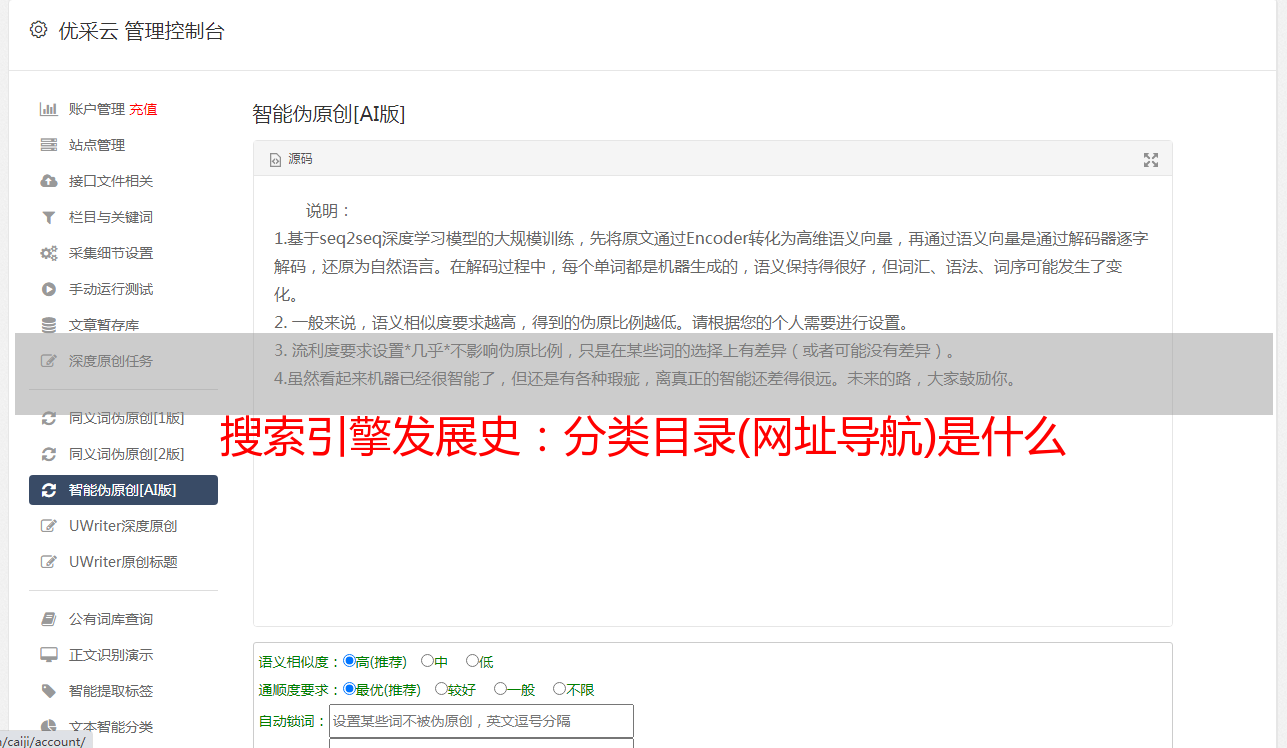Open 账户管理 menu item
Image resolution: width=1287 pixels, height=748 pixels.
tap(97, 109)
